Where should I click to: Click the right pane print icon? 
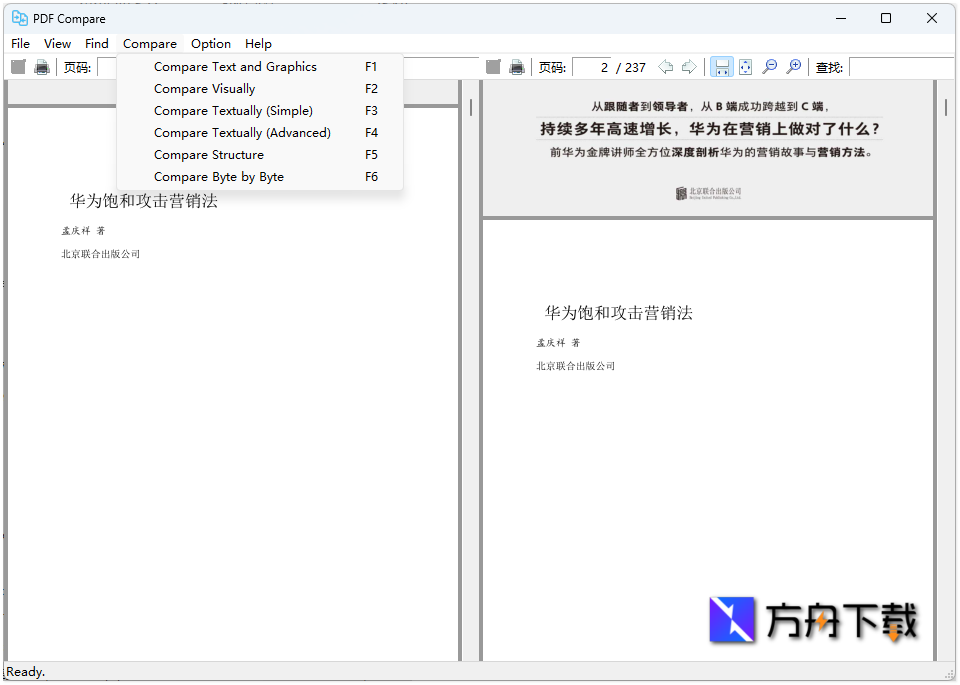tap(517, 67)
